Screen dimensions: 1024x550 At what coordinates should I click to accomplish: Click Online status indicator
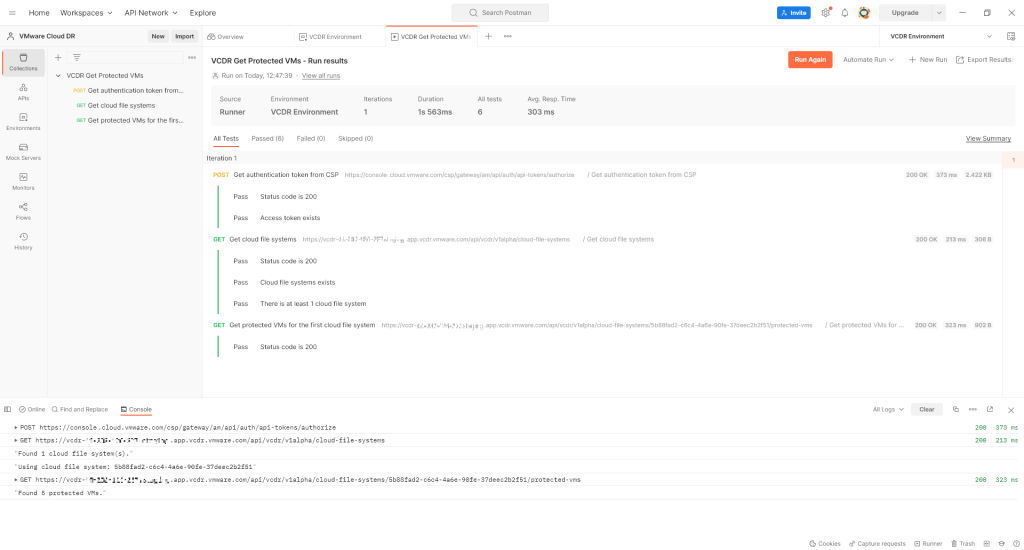pyautogui.click(x=32, y=410)
